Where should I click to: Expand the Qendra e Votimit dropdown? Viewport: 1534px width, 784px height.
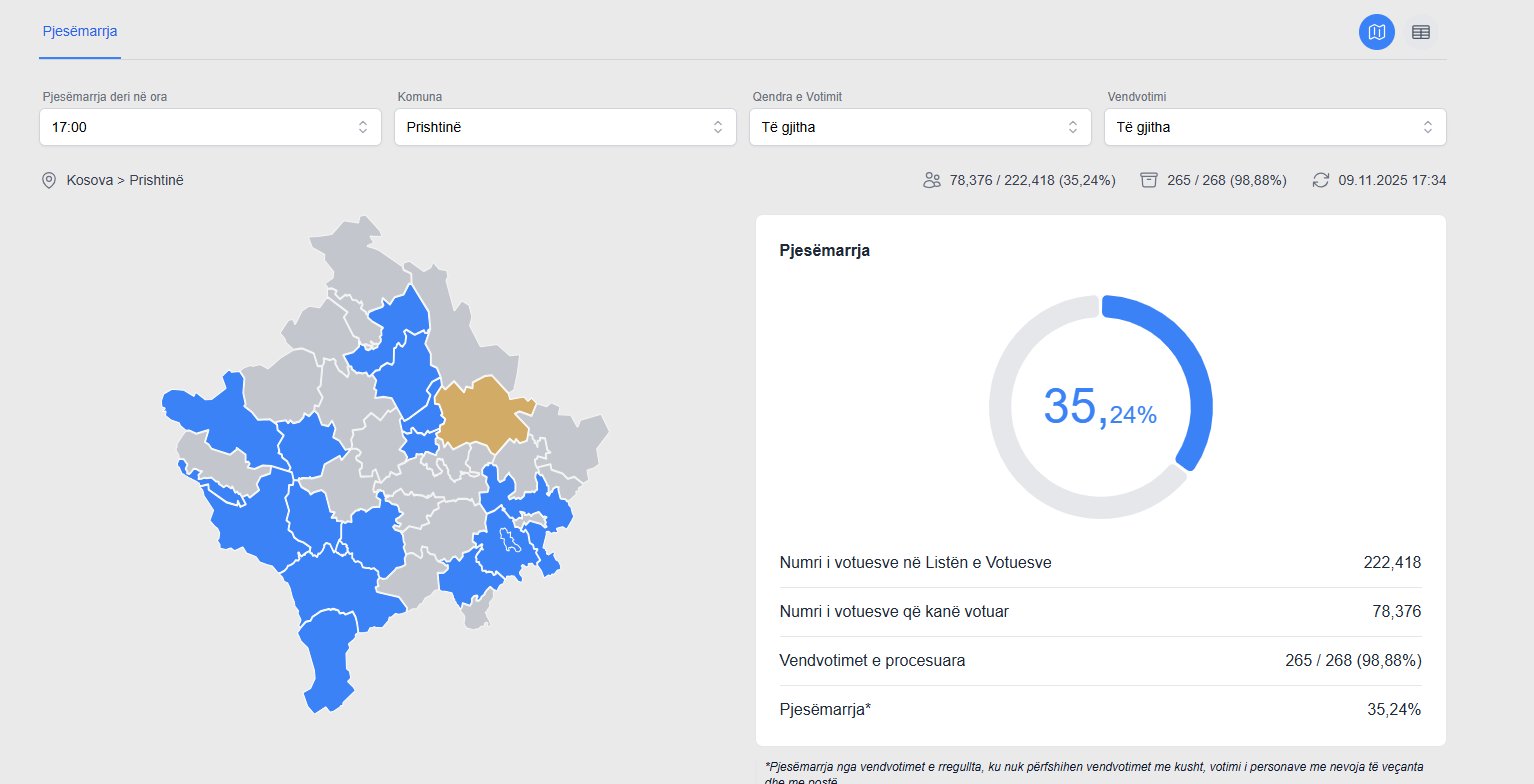[x=920, y=127]
